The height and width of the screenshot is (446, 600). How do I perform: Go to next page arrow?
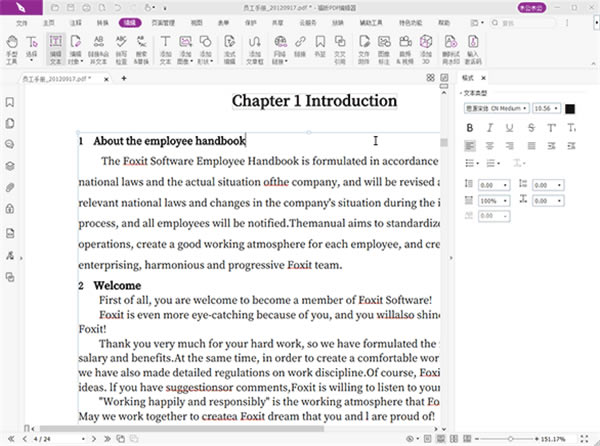[94, 439]
